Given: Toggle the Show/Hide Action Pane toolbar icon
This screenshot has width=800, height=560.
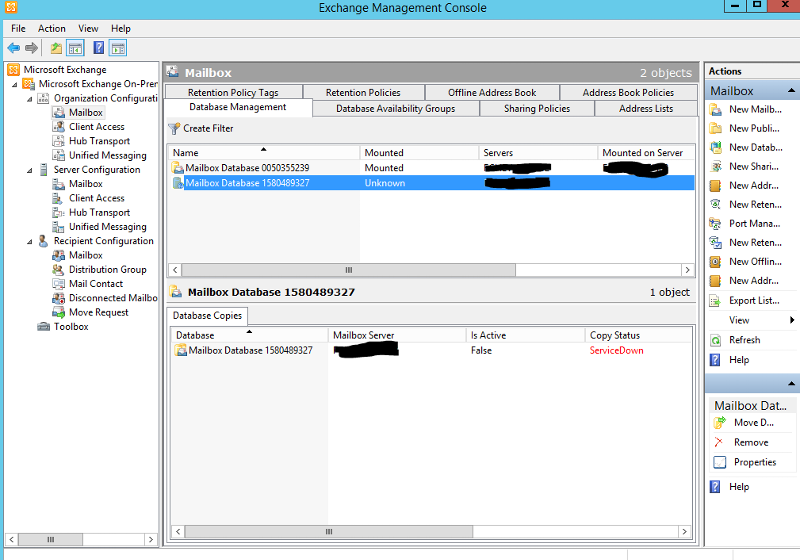Looking at the screenshot, I should click(118, 48).
